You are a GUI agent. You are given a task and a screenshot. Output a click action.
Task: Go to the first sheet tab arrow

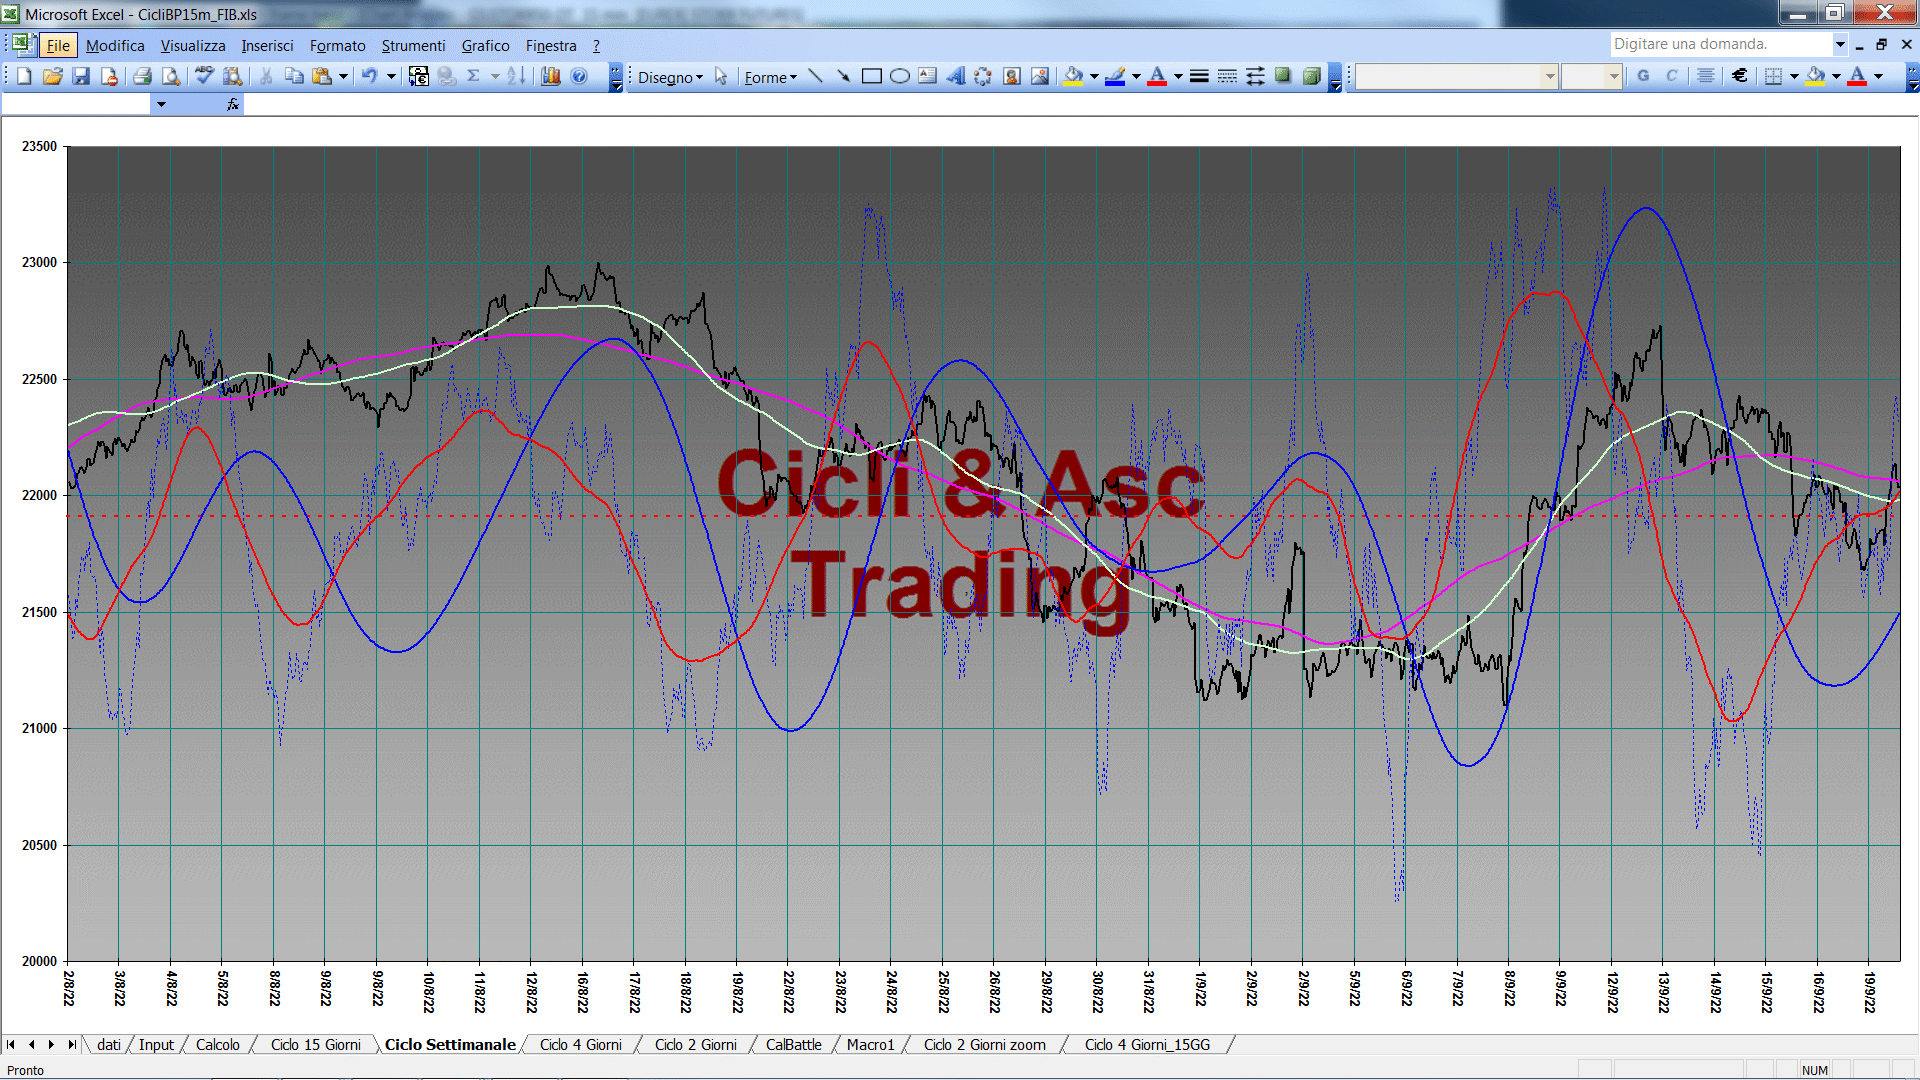click(x=11, y=1044)
